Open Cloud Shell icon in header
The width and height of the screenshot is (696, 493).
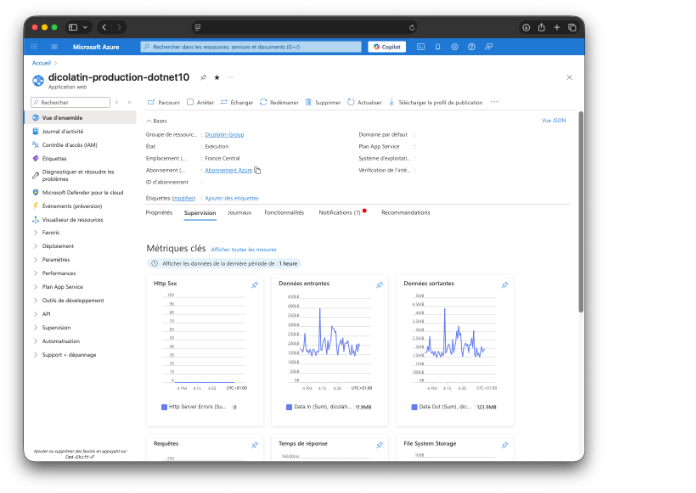click(x=420, y=47)
